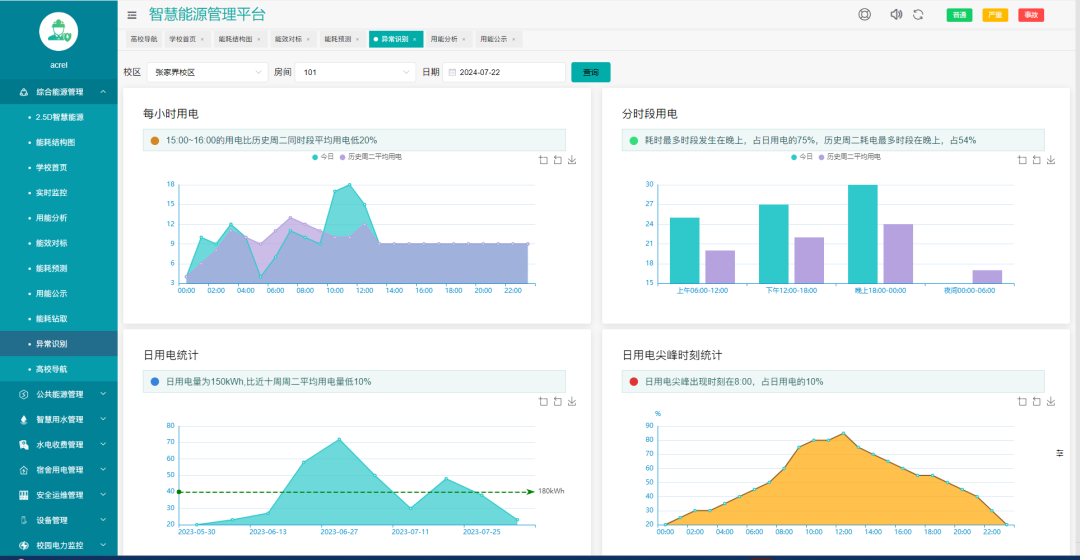Open 2.5D智慧能源 in the sidebar
Viewport: 1080px width, 560px height.
tap(59, 117)
